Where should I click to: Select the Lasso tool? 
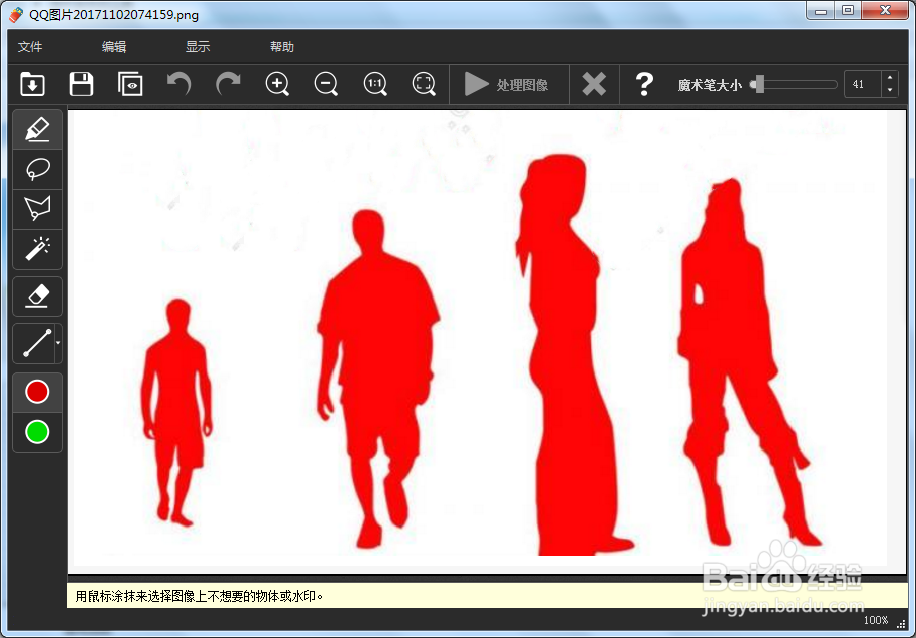pos(37,169)
